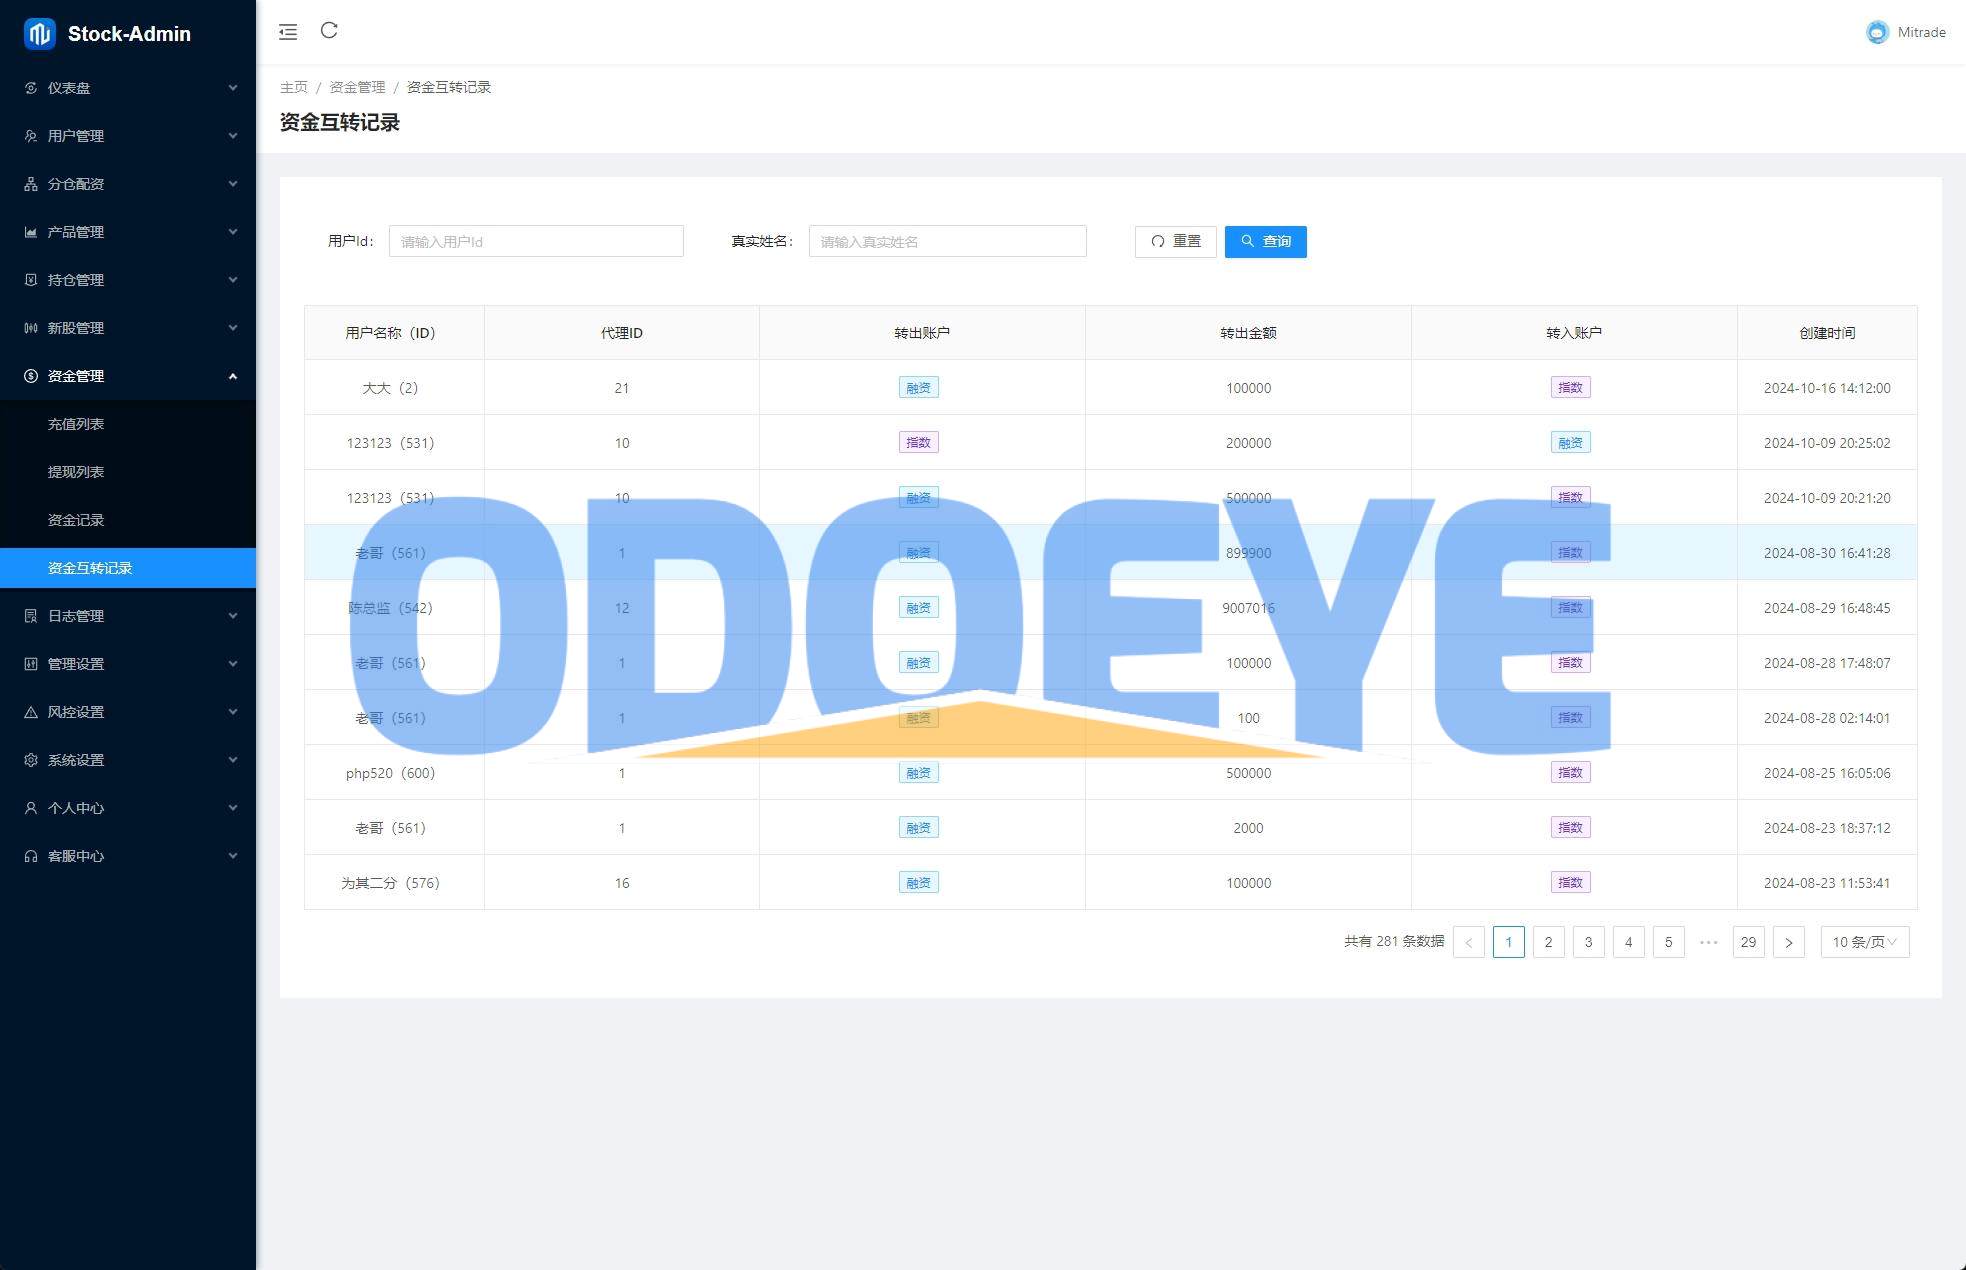Image resolution: width=1966 pixels, height=1270 pixels.
Task: Reload the page with the refresh icon
Action: pyautogui.click(x=329, y=30)
